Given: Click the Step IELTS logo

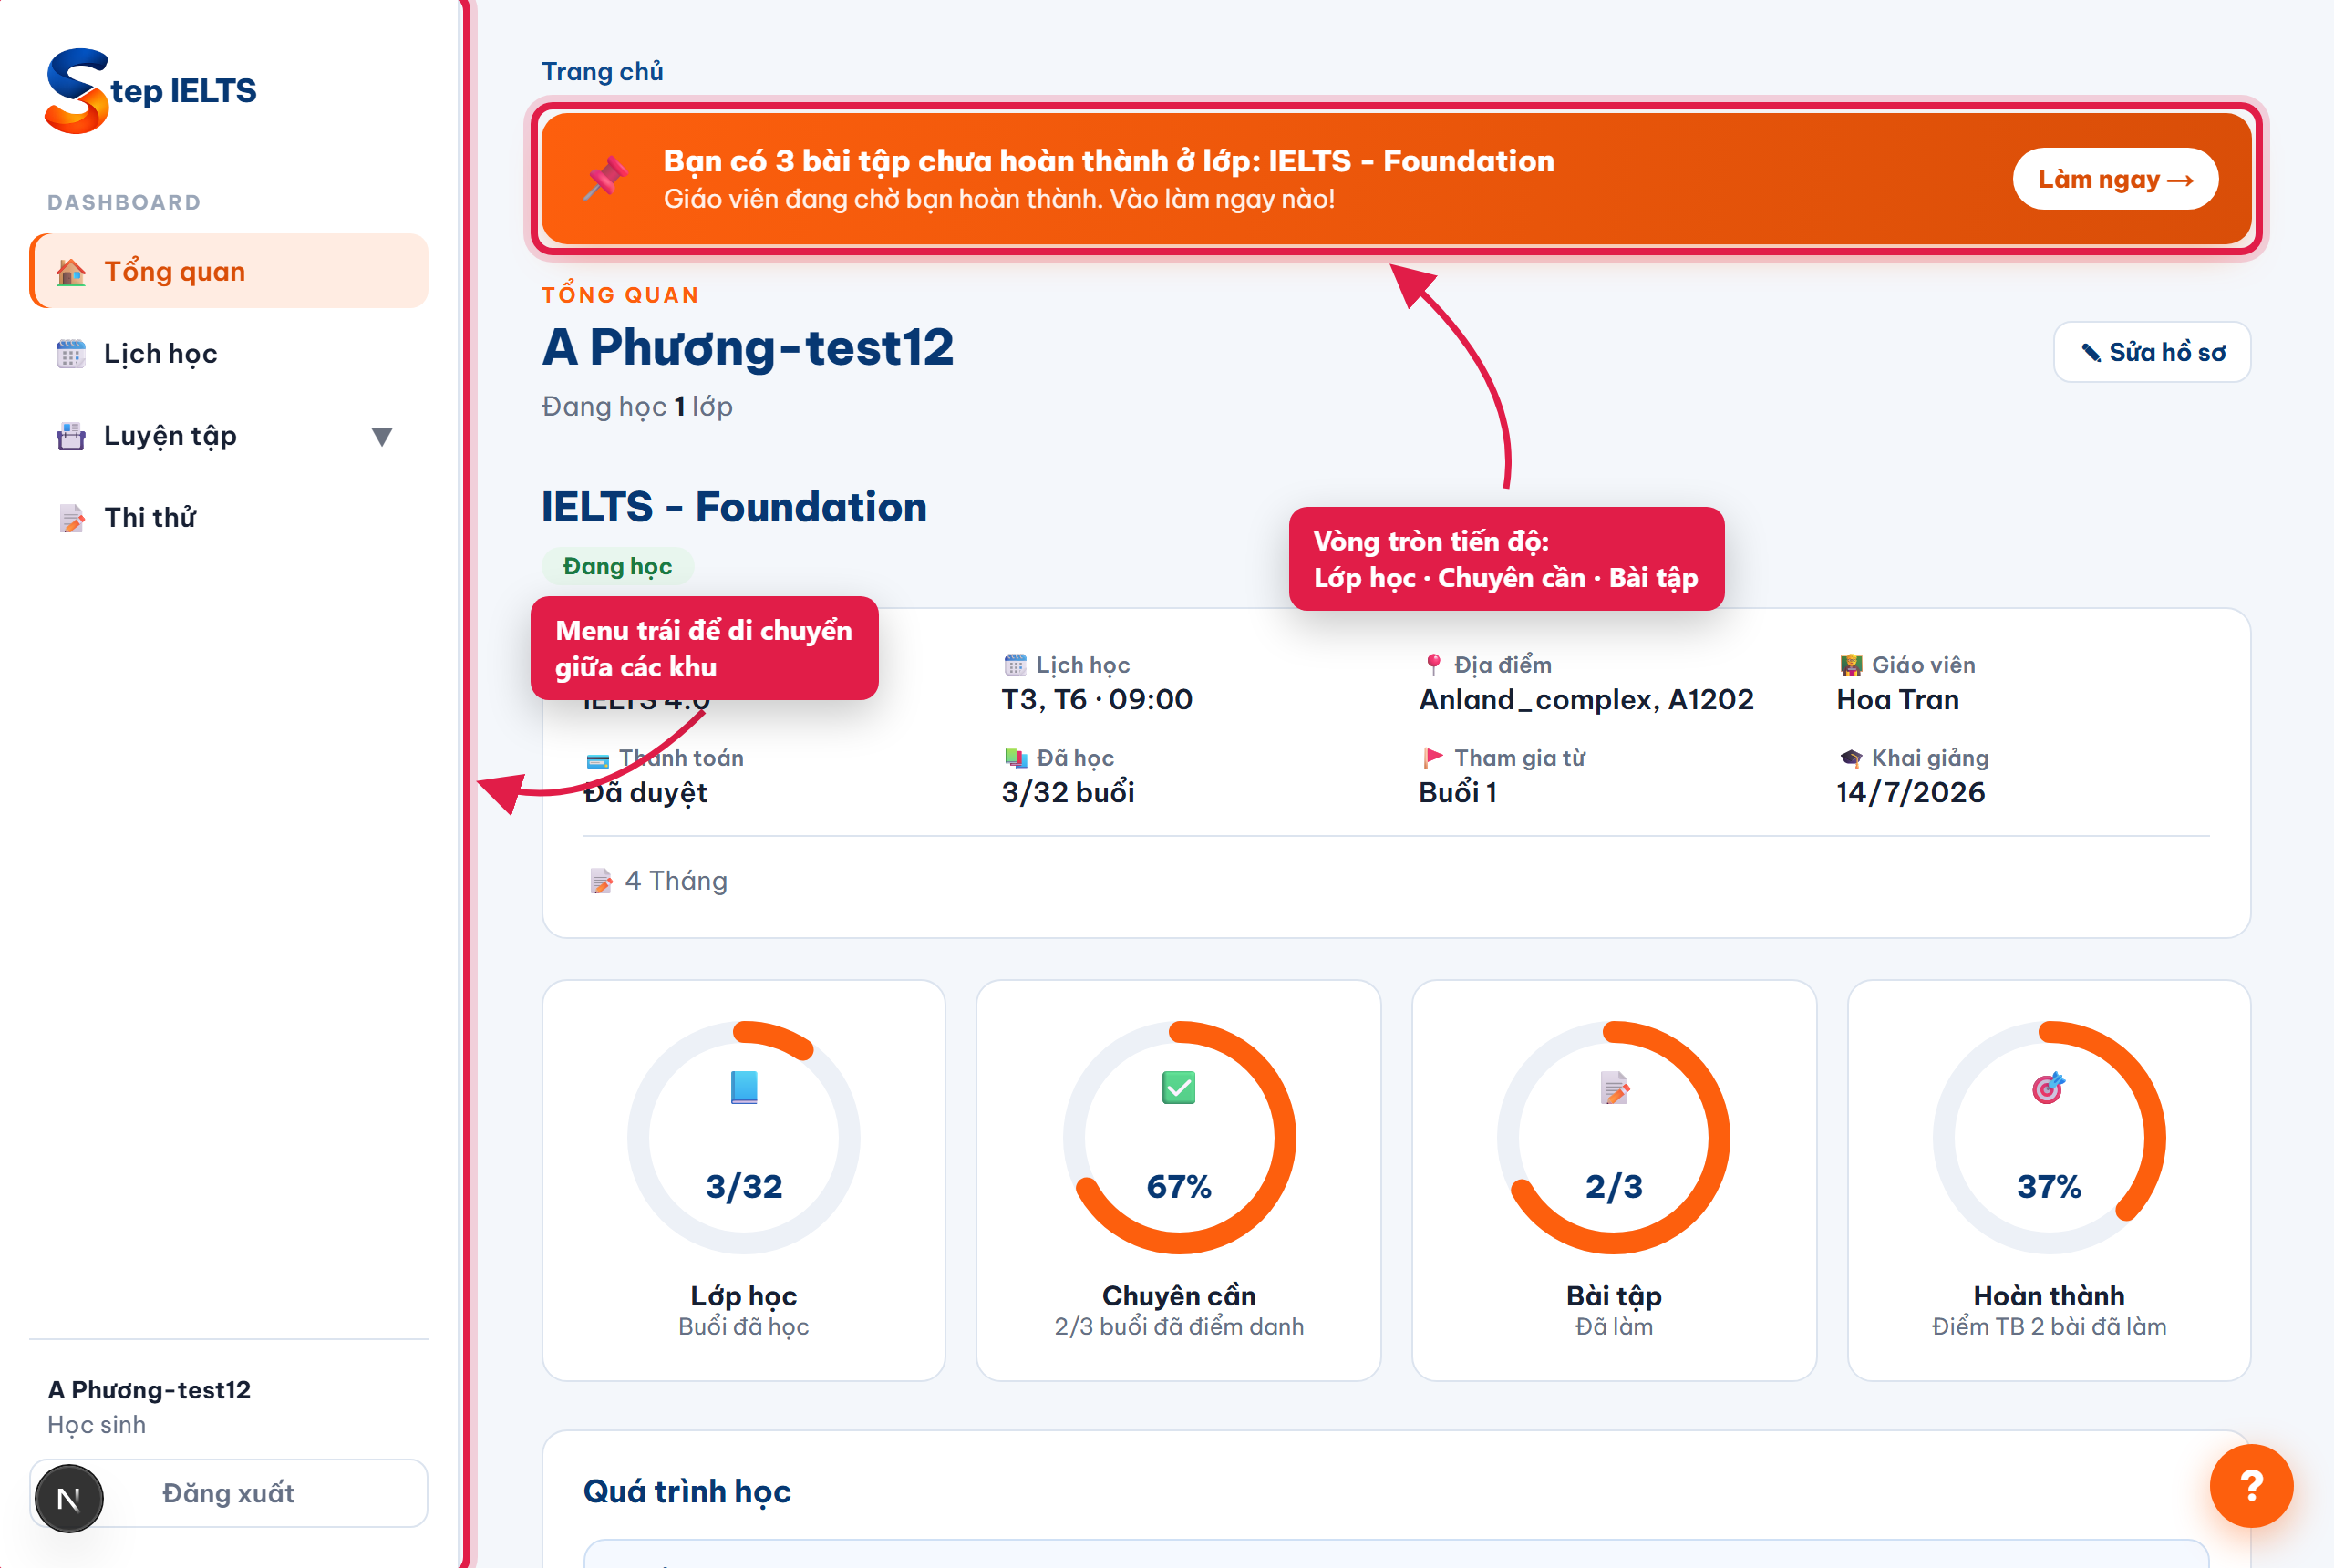Looking at the screenshot, I should [x=151, y=90].
